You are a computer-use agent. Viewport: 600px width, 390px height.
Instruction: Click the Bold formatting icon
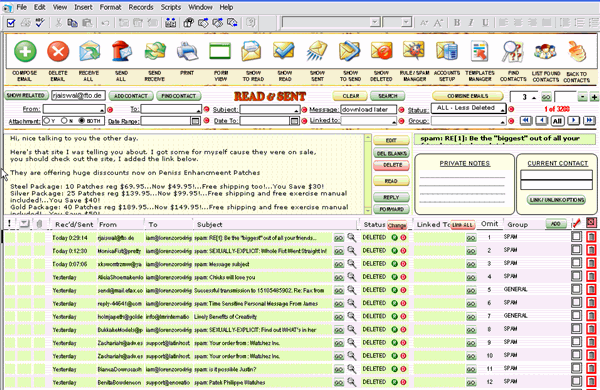[457, 23]
